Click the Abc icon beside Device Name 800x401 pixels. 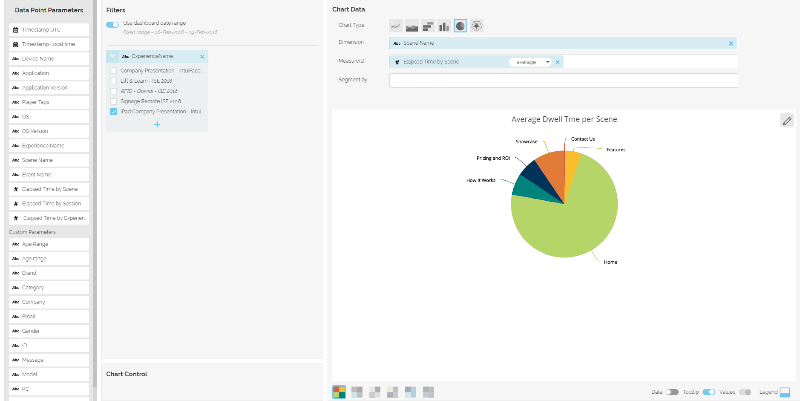15,59
